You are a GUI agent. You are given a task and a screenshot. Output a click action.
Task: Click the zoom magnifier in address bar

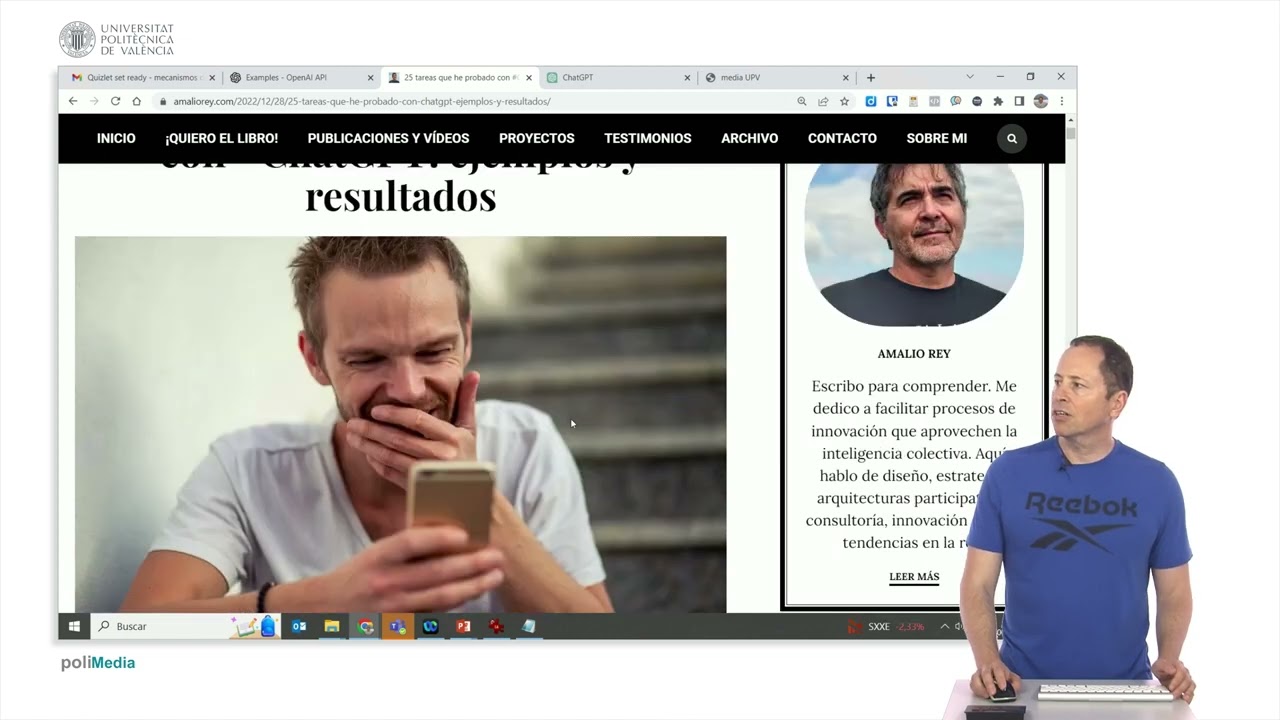802,101
